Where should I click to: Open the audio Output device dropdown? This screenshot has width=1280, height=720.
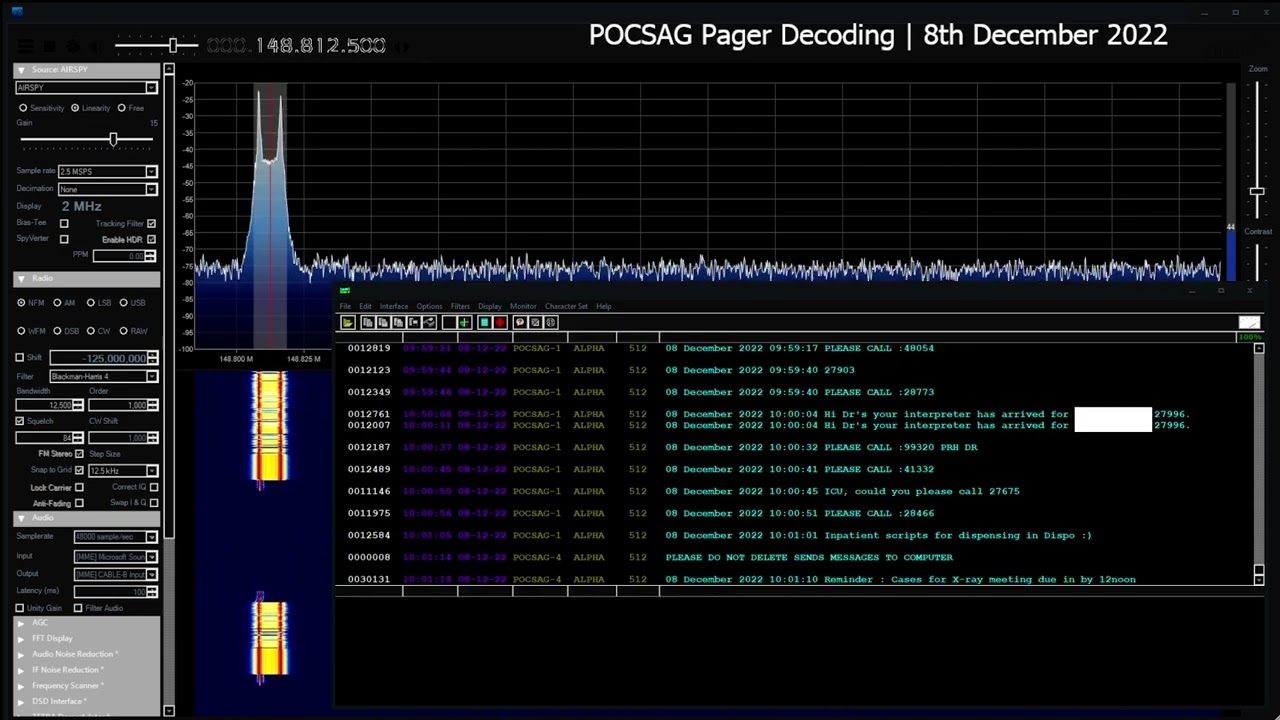[x=116, y=574]
